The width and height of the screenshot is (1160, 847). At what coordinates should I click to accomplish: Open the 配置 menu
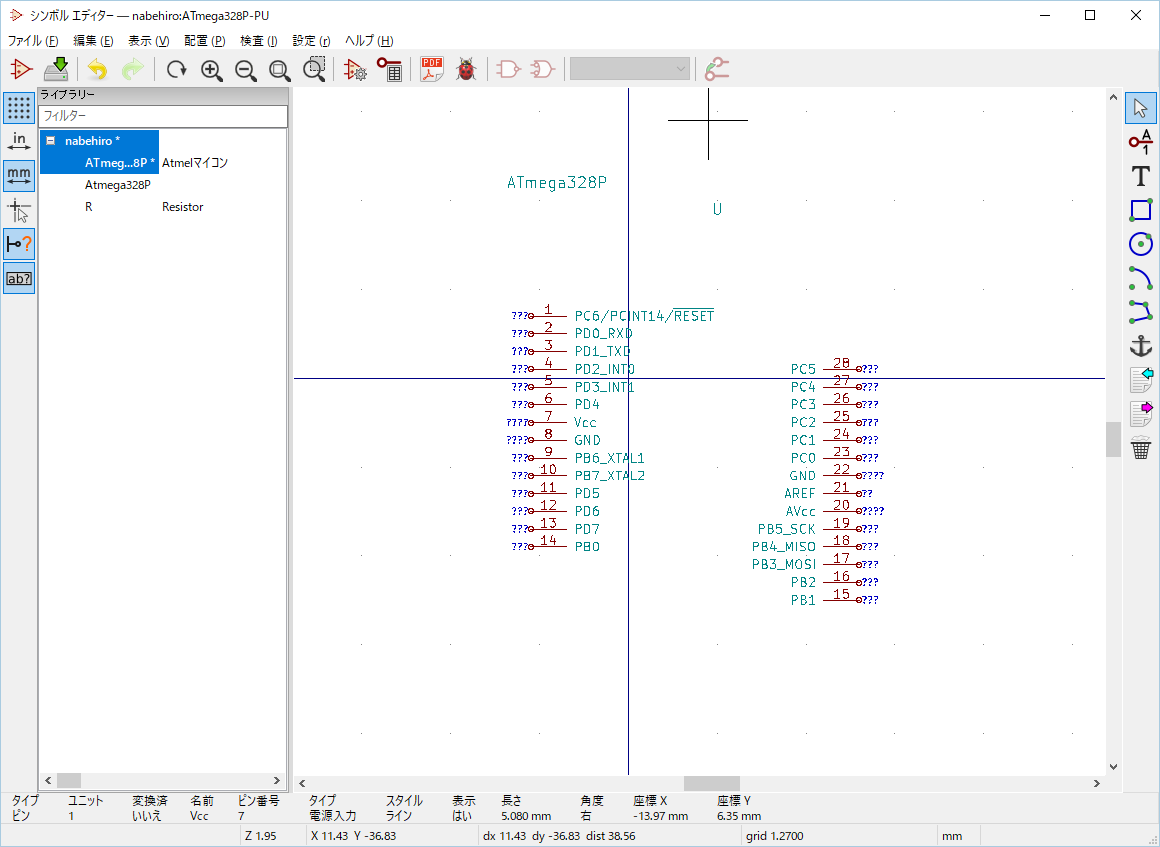pyautogui.click(x=204, y=41)
